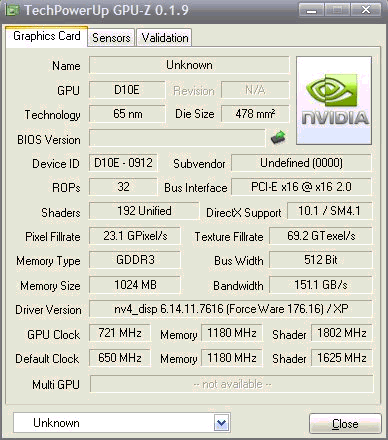Screen dimensions: 388x440
Task: Click Bandwidth value 151.1 GB/s
Action: coord(321,285)
